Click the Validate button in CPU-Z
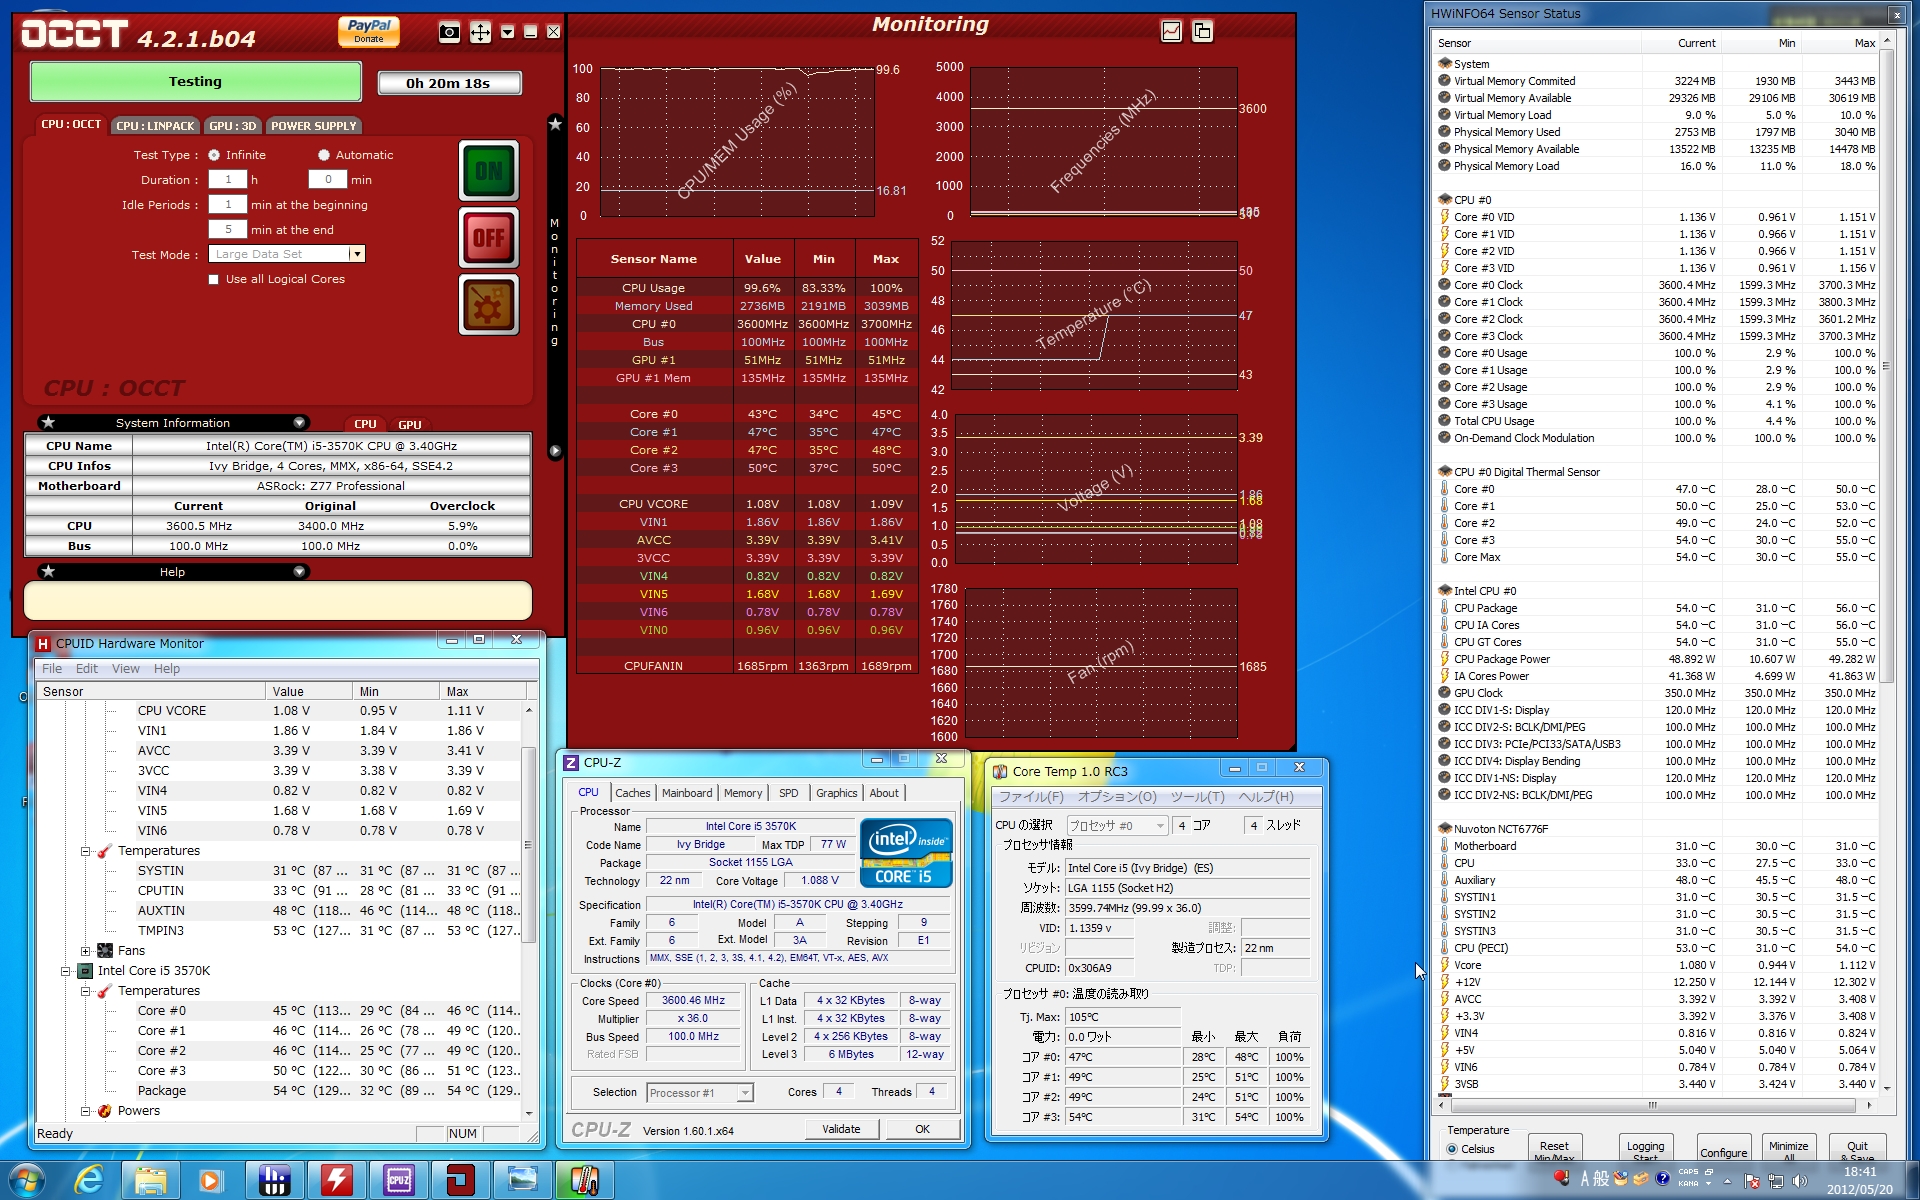The image size is (1920, 1200). (841, 1129)
